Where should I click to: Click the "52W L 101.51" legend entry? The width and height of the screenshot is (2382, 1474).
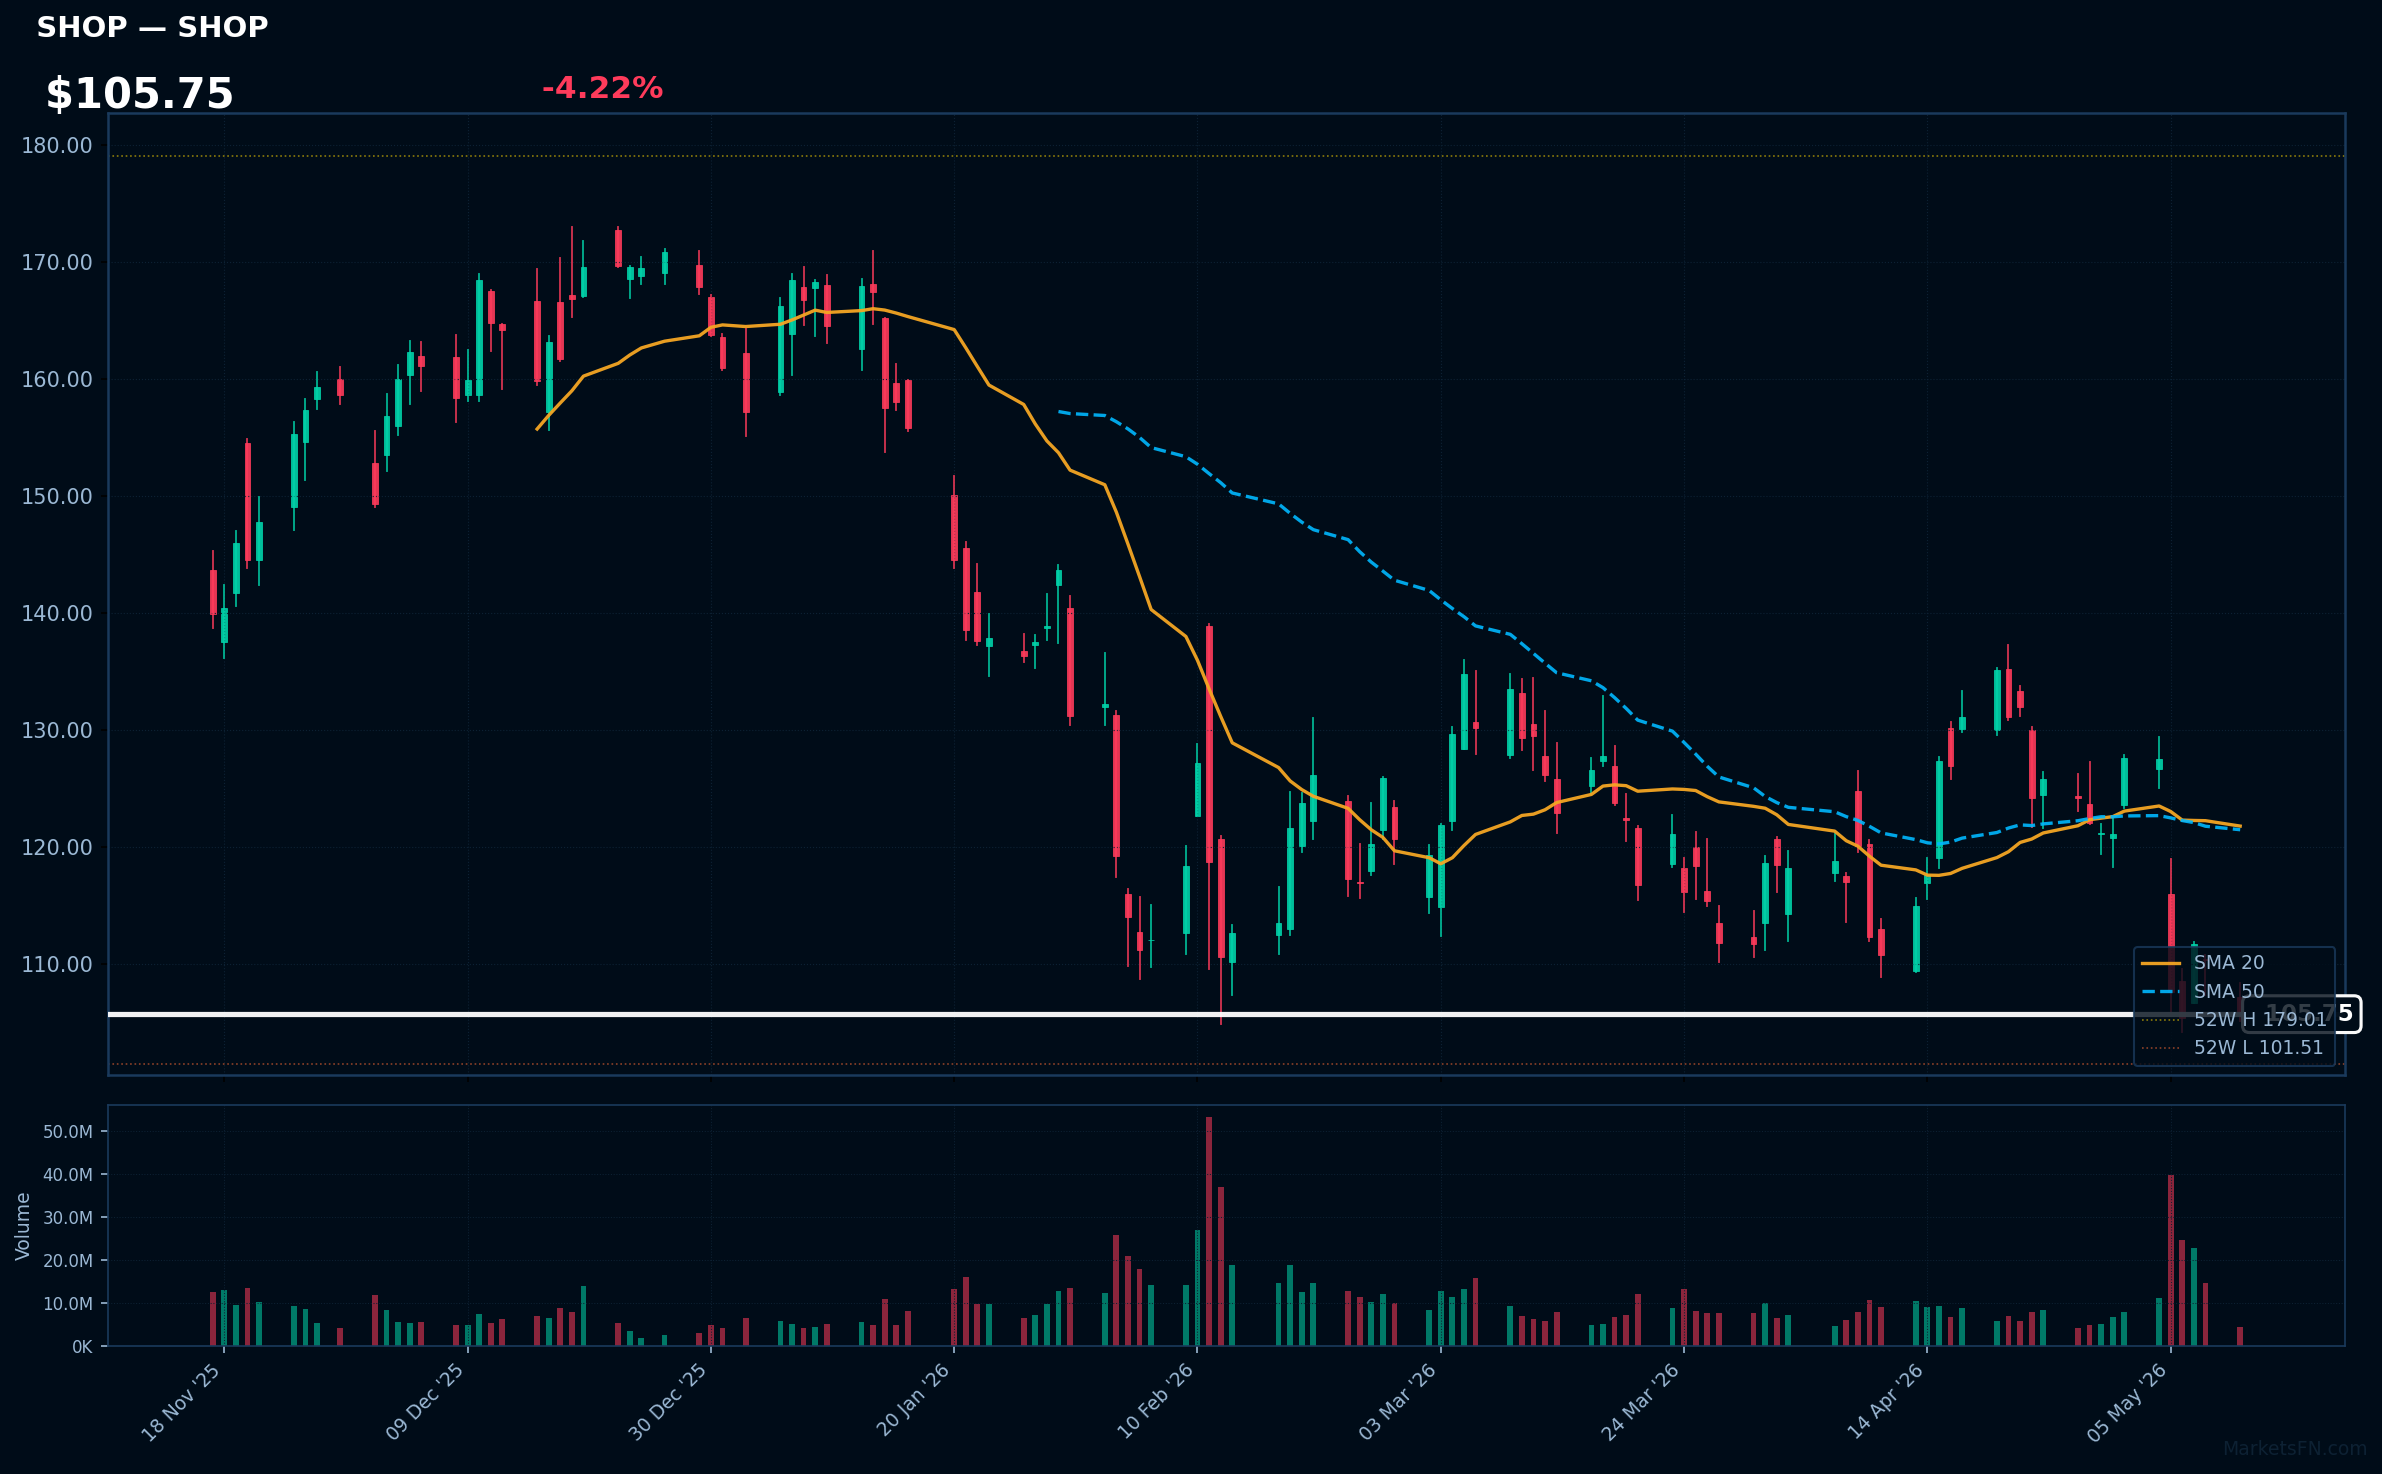pyautogui.click(x=2232, y=1048)
